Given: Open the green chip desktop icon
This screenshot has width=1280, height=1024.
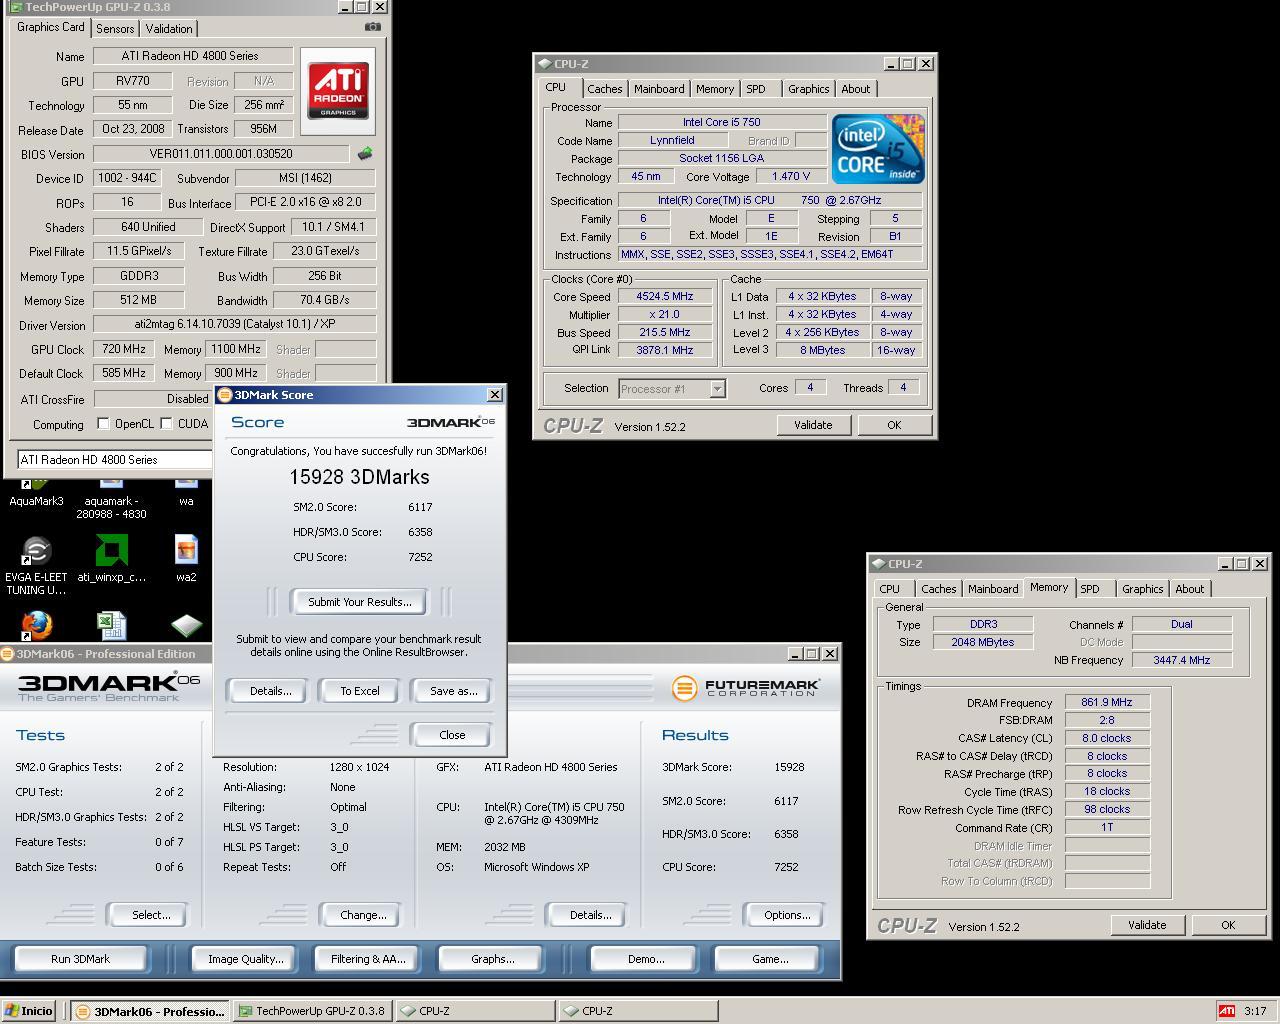Looking at the screenshot, I should (x=186, y=626).
